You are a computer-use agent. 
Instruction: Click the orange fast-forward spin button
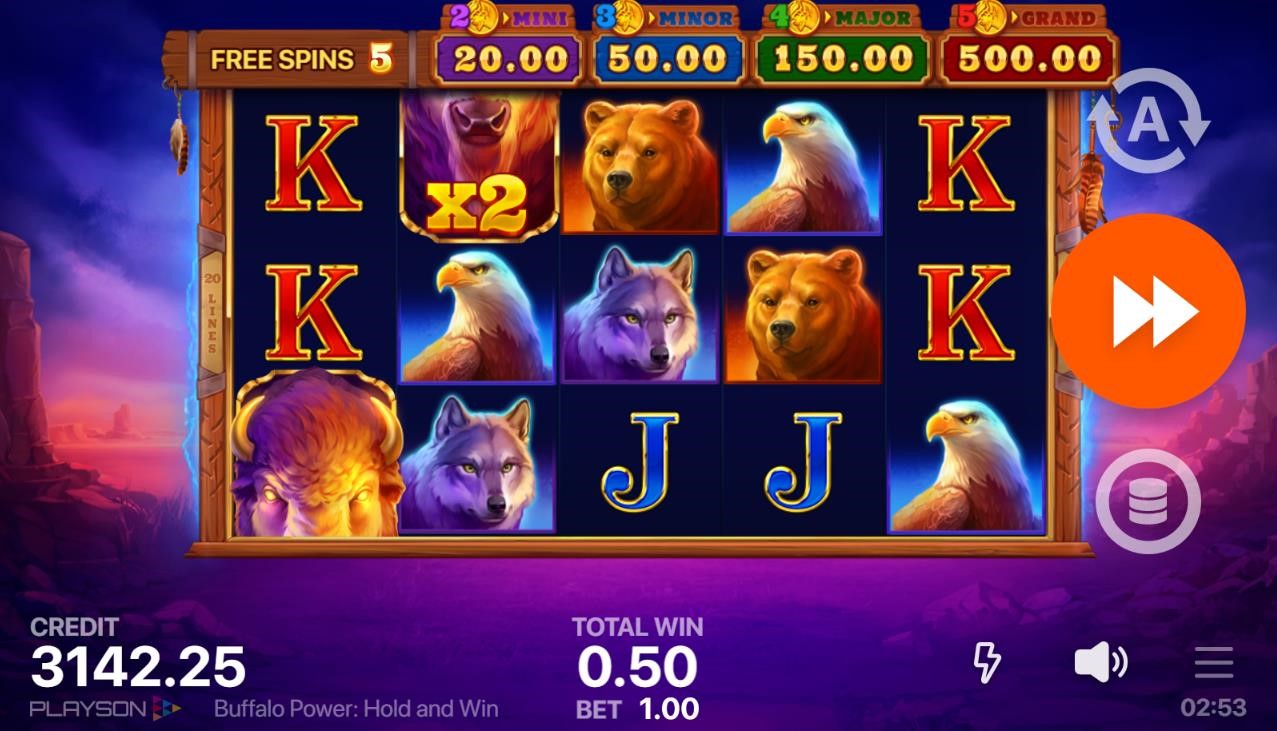pos(1149,310)
